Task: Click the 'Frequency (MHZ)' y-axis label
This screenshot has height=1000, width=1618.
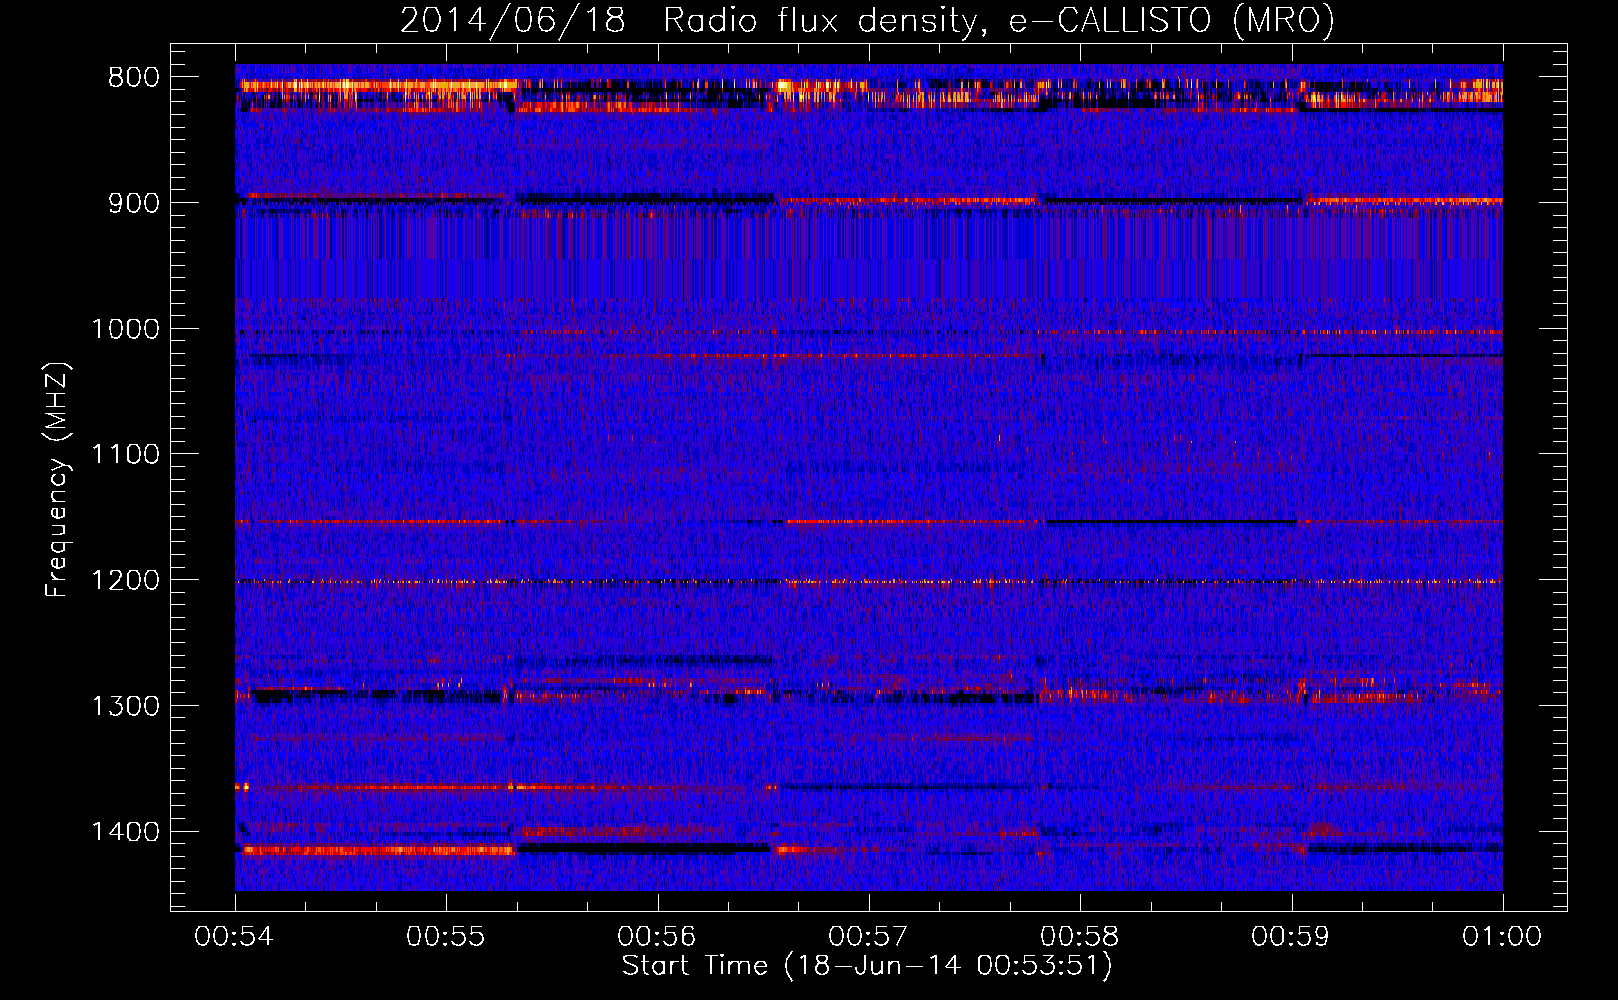Action: (58, 480)
